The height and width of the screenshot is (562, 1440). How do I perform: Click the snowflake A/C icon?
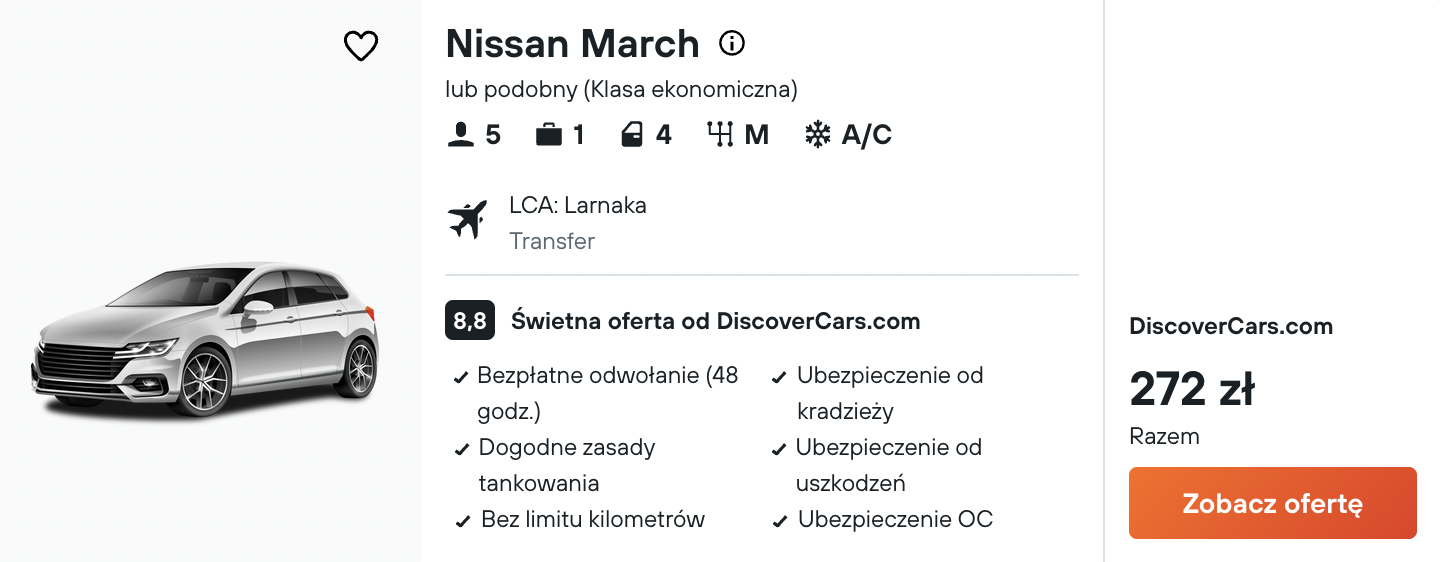point(818,134)
